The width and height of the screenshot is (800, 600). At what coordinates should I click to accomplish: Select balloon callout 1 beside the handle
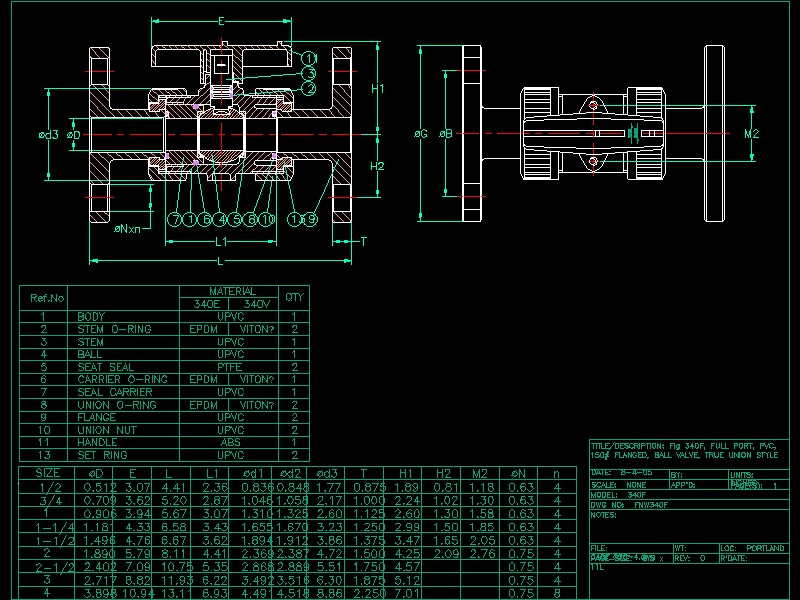pyautogui.click(x=309, y=58)
